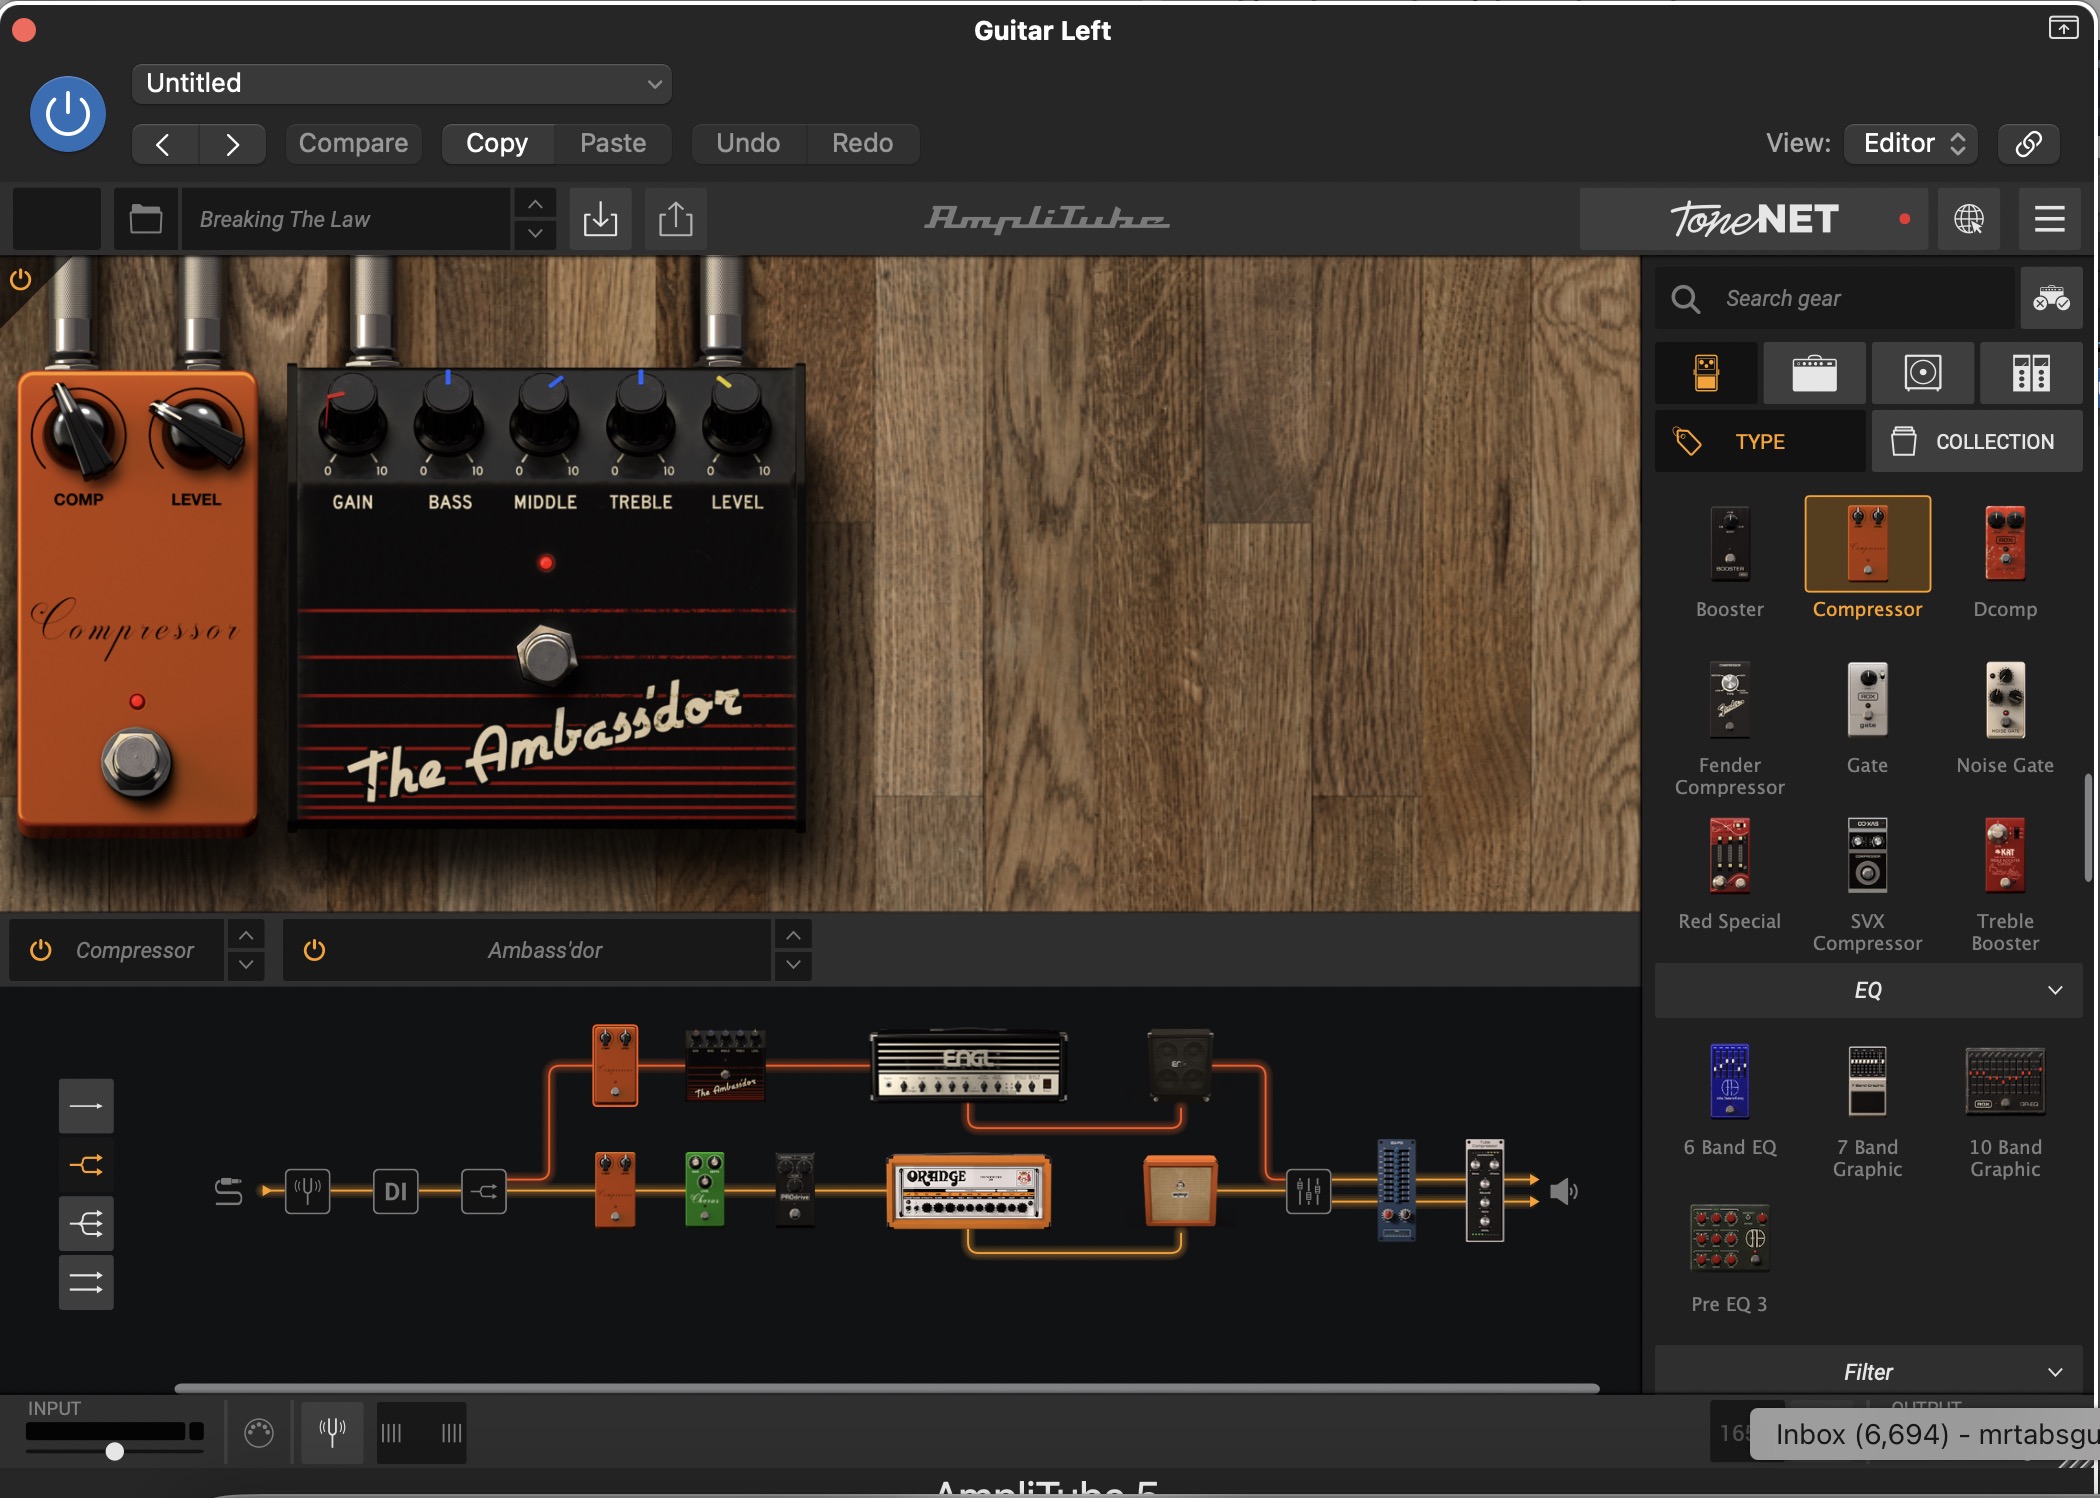Toggle the pedal view bypass power icon

click(x=20, y=280)
